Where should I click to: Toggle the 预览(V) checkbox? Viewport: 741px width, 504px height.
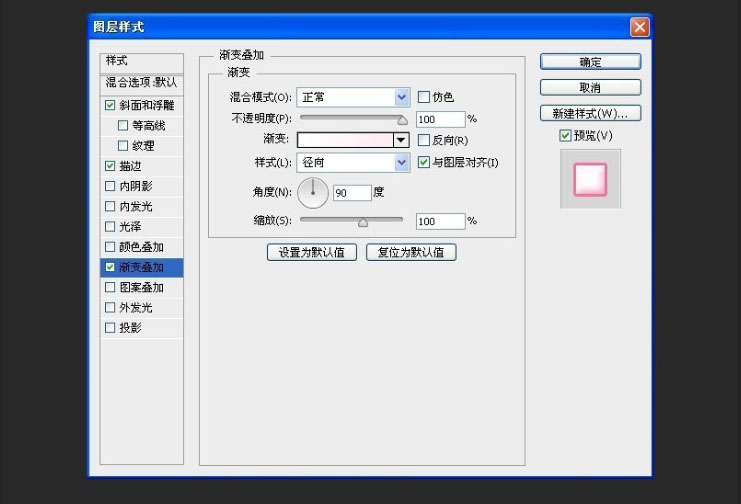pyautogui.click(x=565, y=136)
